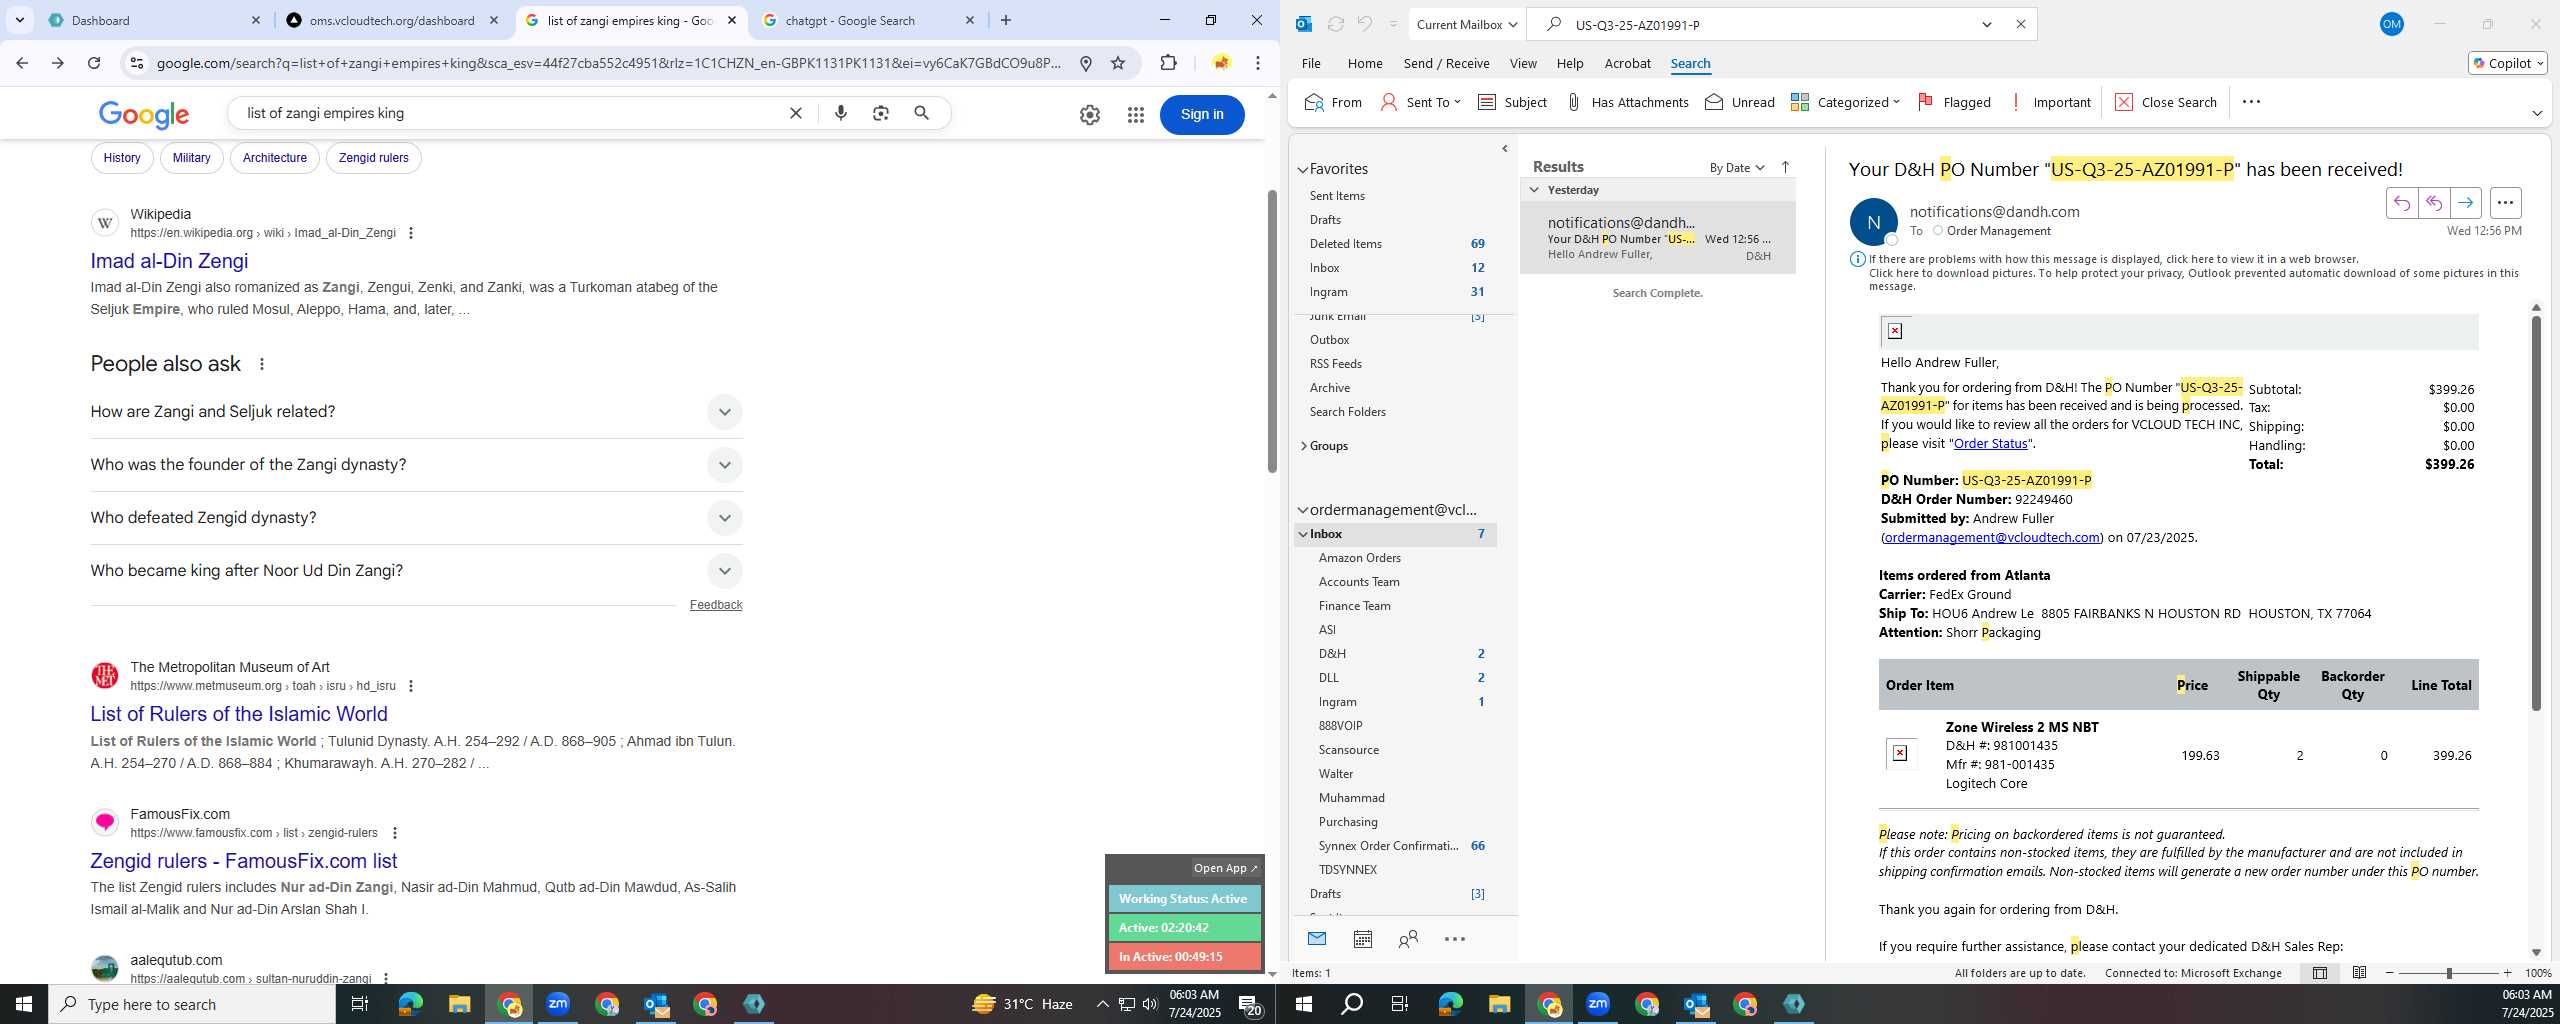Switch to reading view in status bar
The image size is (2560, 1024).
(2359, 973)
